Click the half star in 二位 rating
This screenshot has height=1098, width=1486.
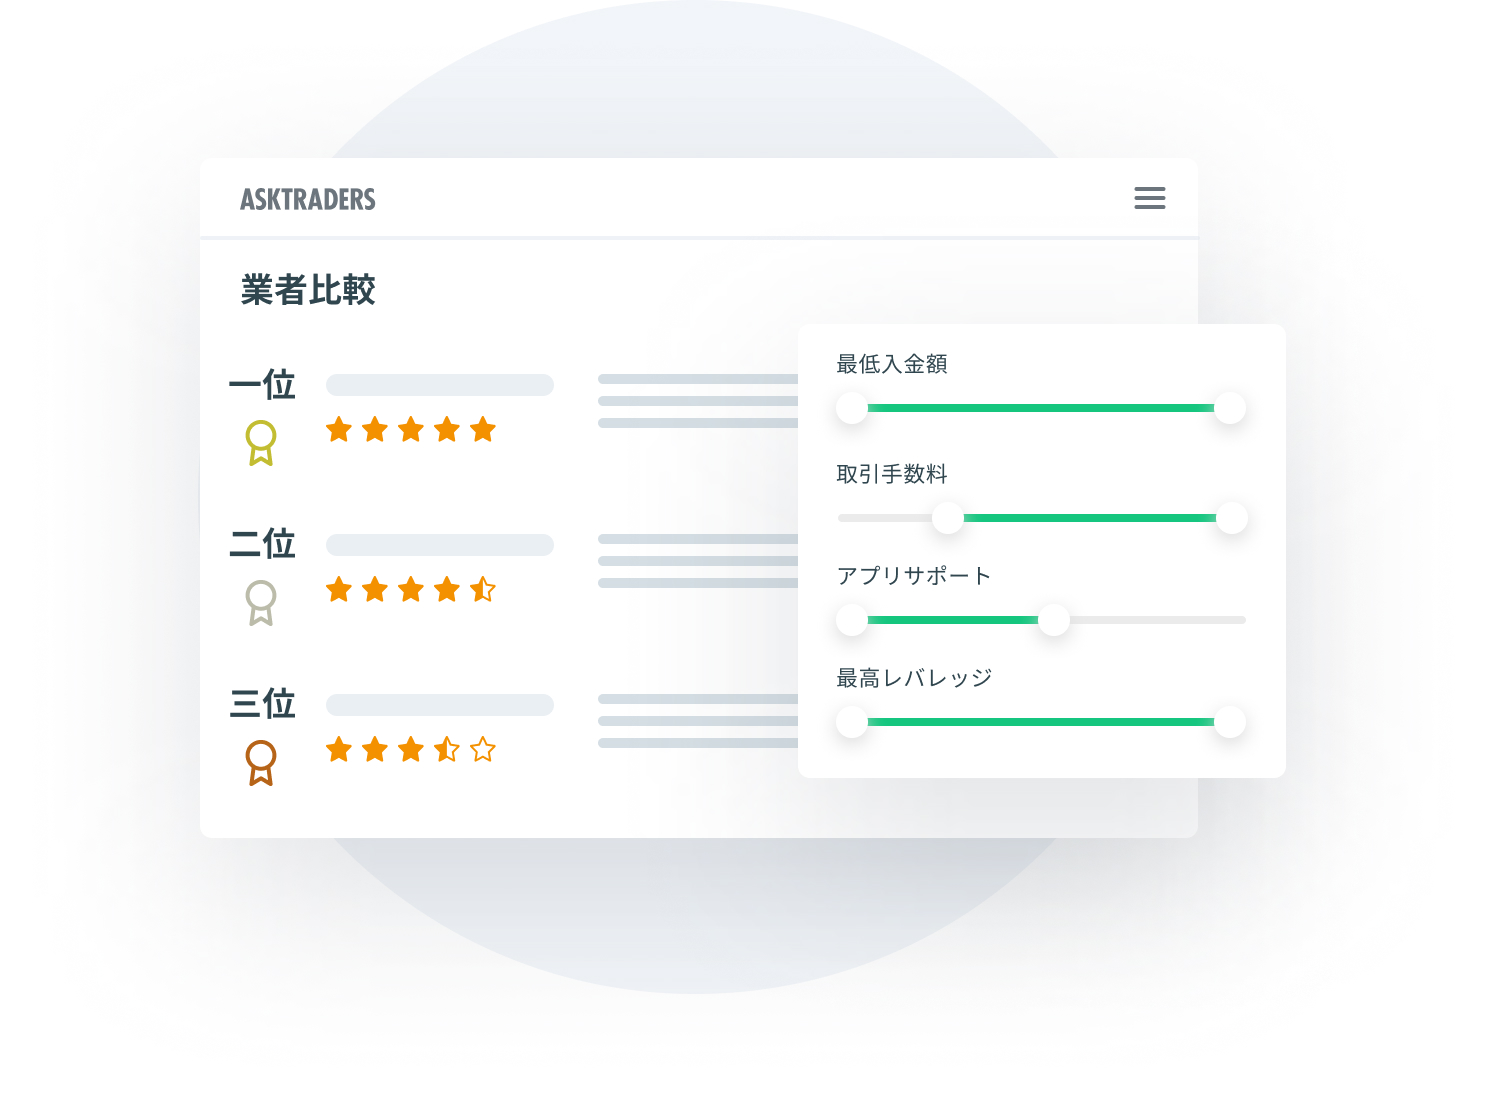click(483, 590)
